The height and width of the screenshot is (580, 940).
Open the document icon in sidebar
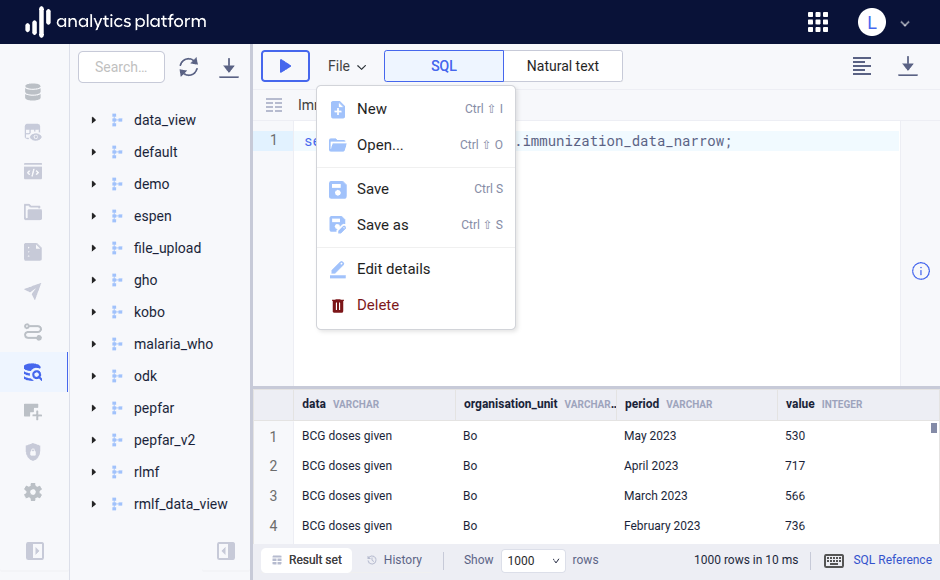point(33,252)
